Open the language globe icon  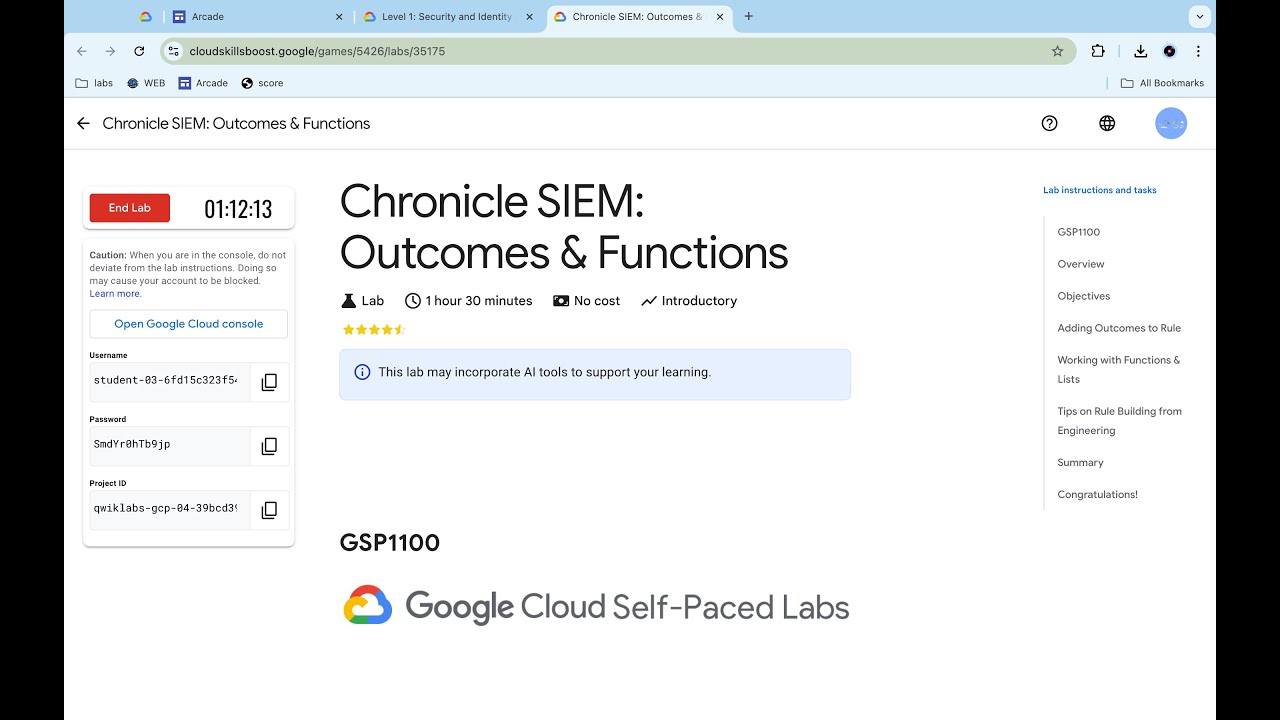1107,123
